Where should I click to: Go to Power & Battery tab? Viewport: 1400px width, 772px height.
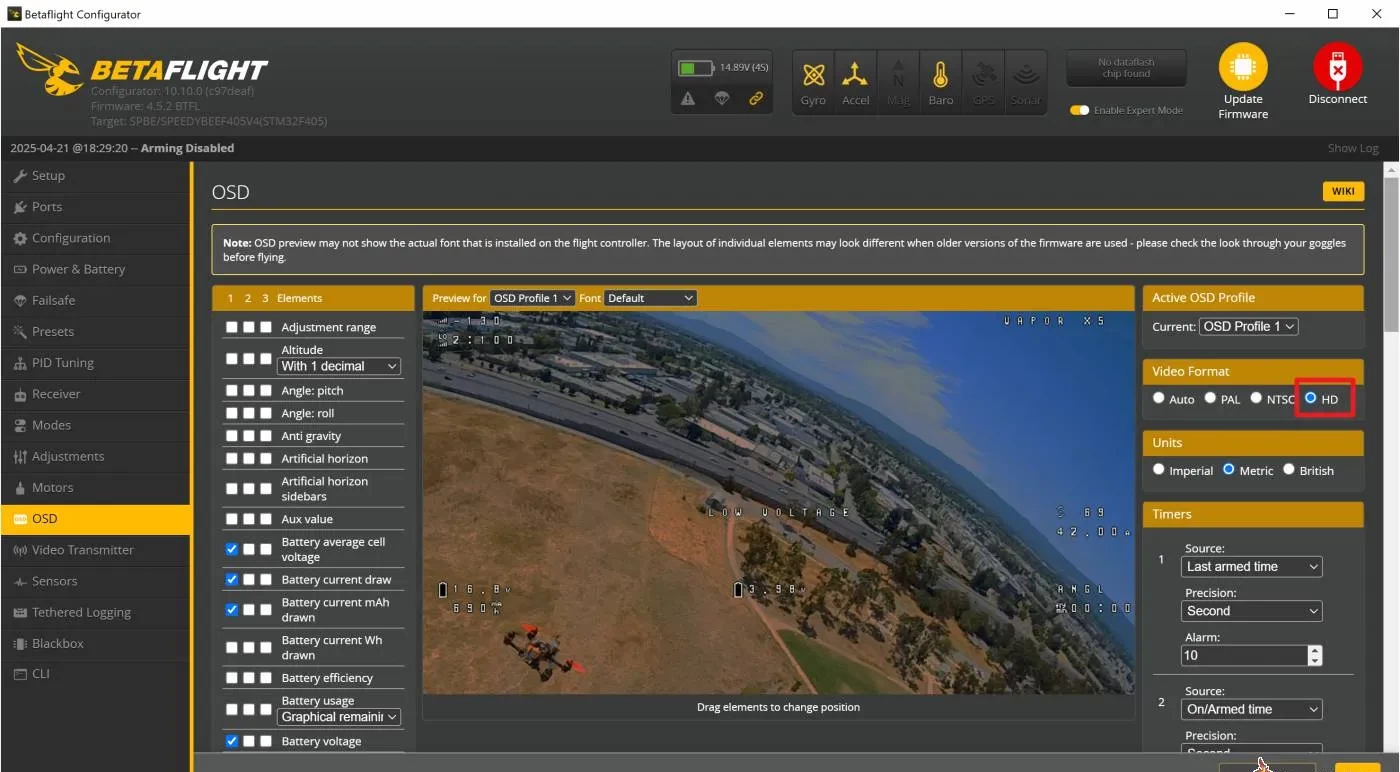[95, 269]
